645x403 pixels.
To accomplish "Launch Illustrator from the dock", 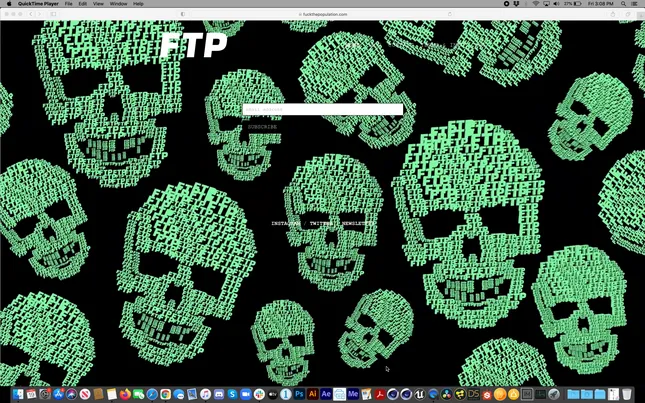I will [x=313, y=394].
